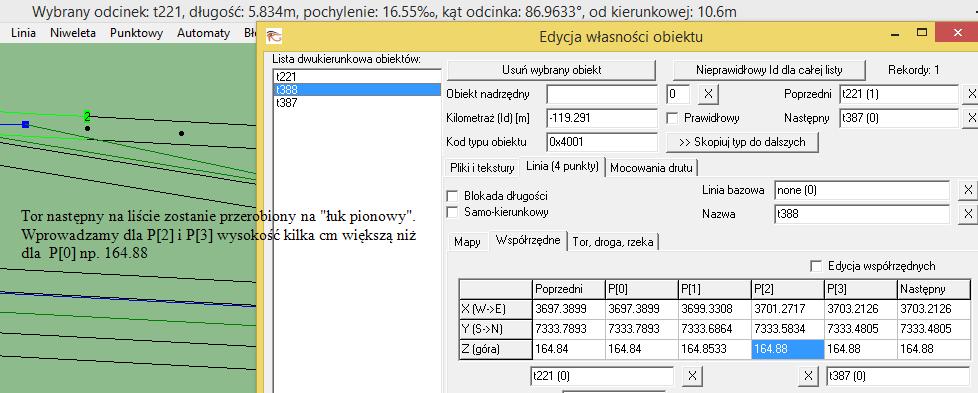The image size is (978, 393).
Task: Click X left of bottom t387 (0) field
Action: (x=808, y=376)
